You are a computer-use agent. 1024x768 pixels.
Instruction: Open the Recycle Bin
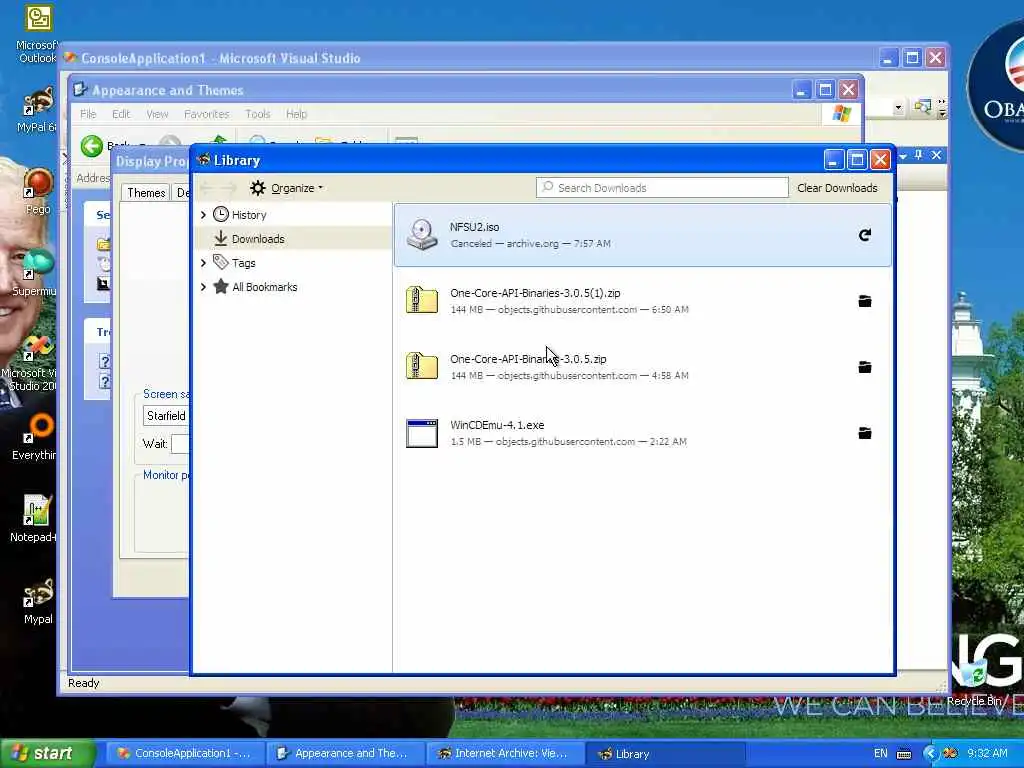(x=974, y=682)
